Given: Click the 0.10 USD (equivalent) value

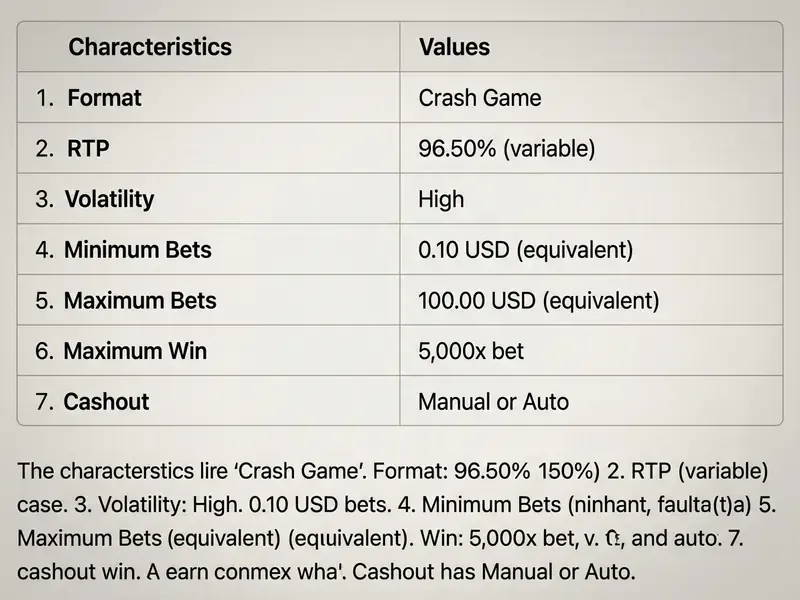Looking at the screenshot, I should pos(526,249).
